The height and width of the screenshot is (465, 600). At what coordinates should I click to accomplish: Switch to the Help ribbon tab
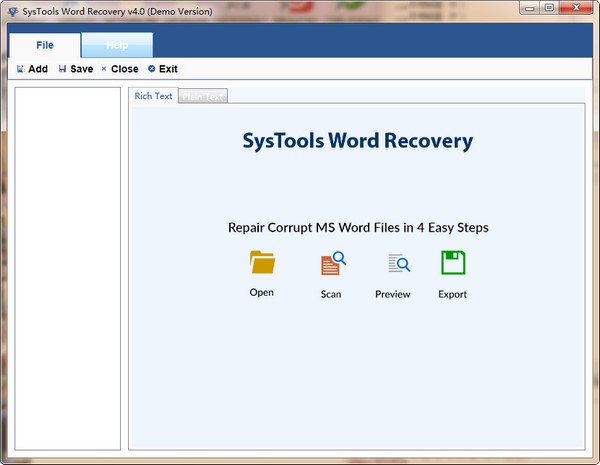(116, 46)
